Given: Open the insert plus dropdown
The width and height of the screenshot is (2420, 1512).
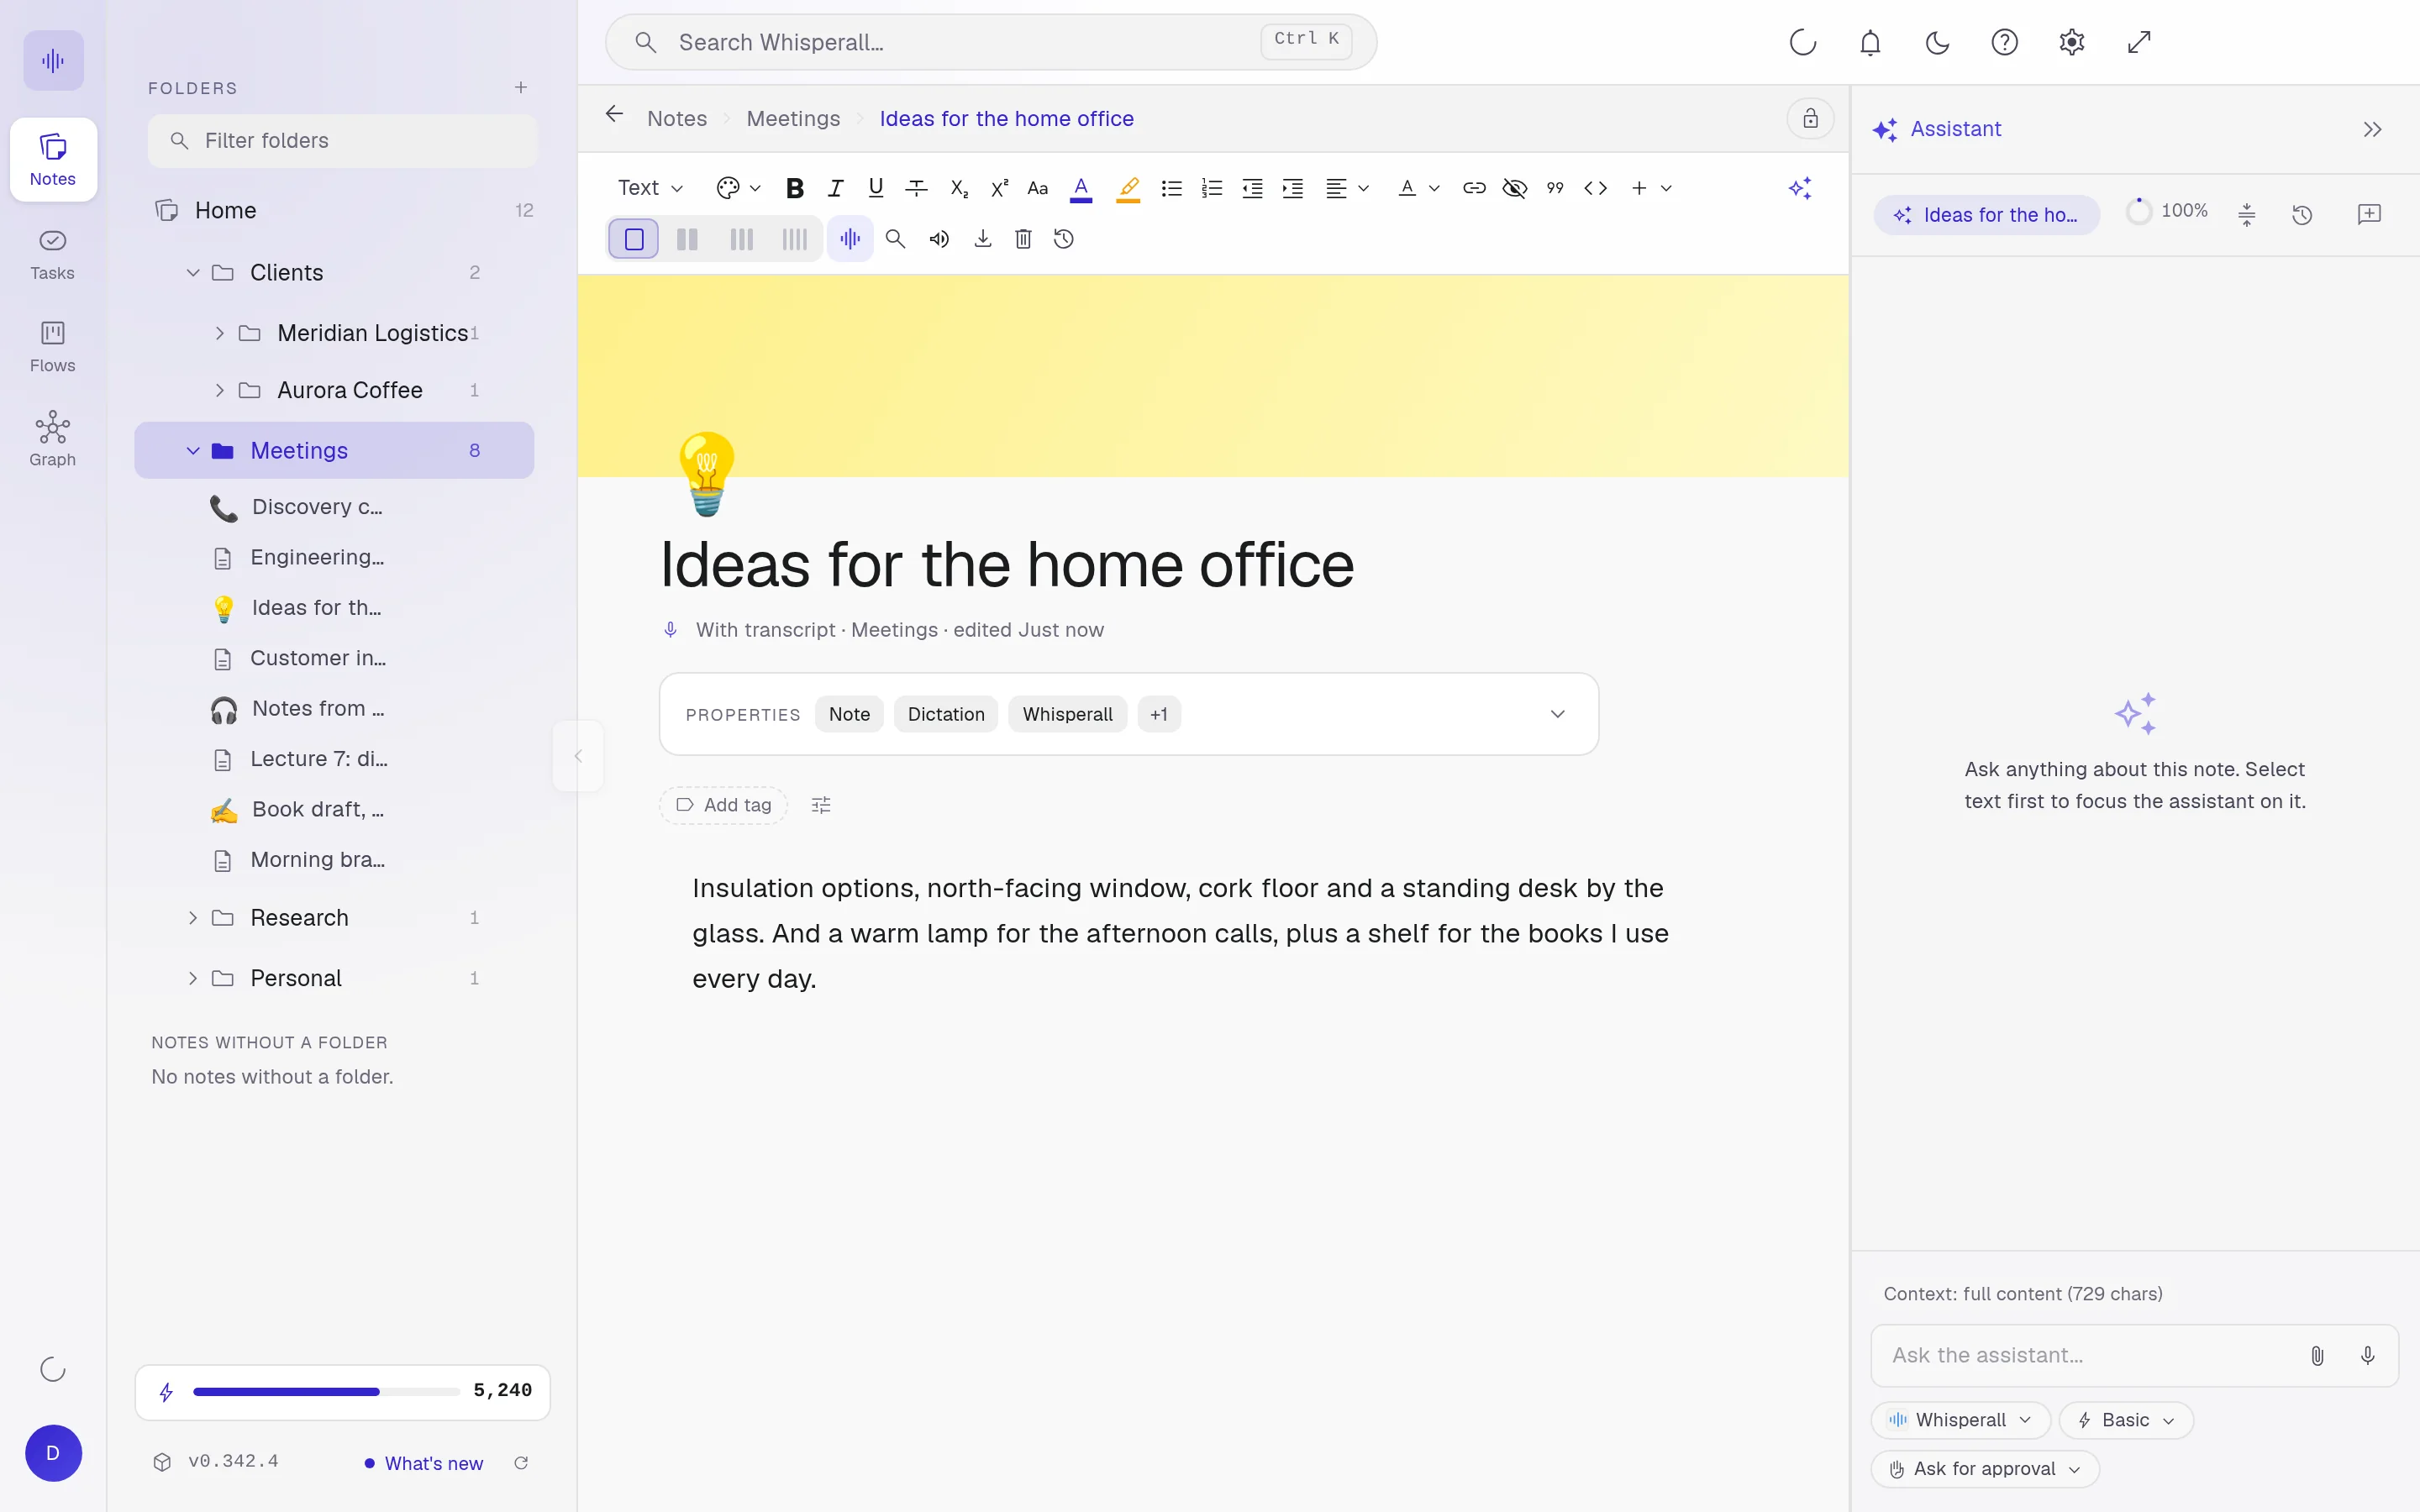Looking at the screenshot, I should (1651, 188).
